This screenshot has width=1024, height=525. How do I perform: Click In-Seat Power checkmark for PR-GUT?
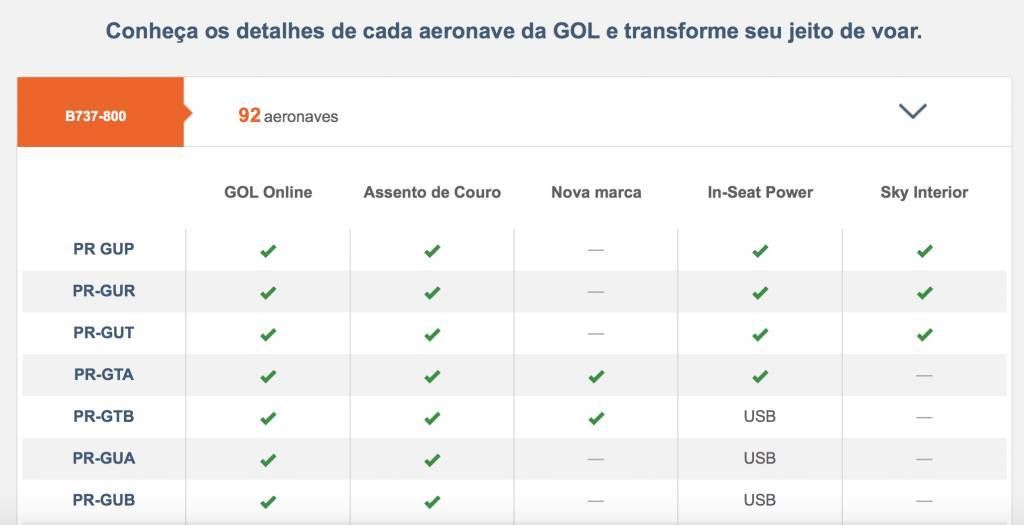(x=760, y=334)
